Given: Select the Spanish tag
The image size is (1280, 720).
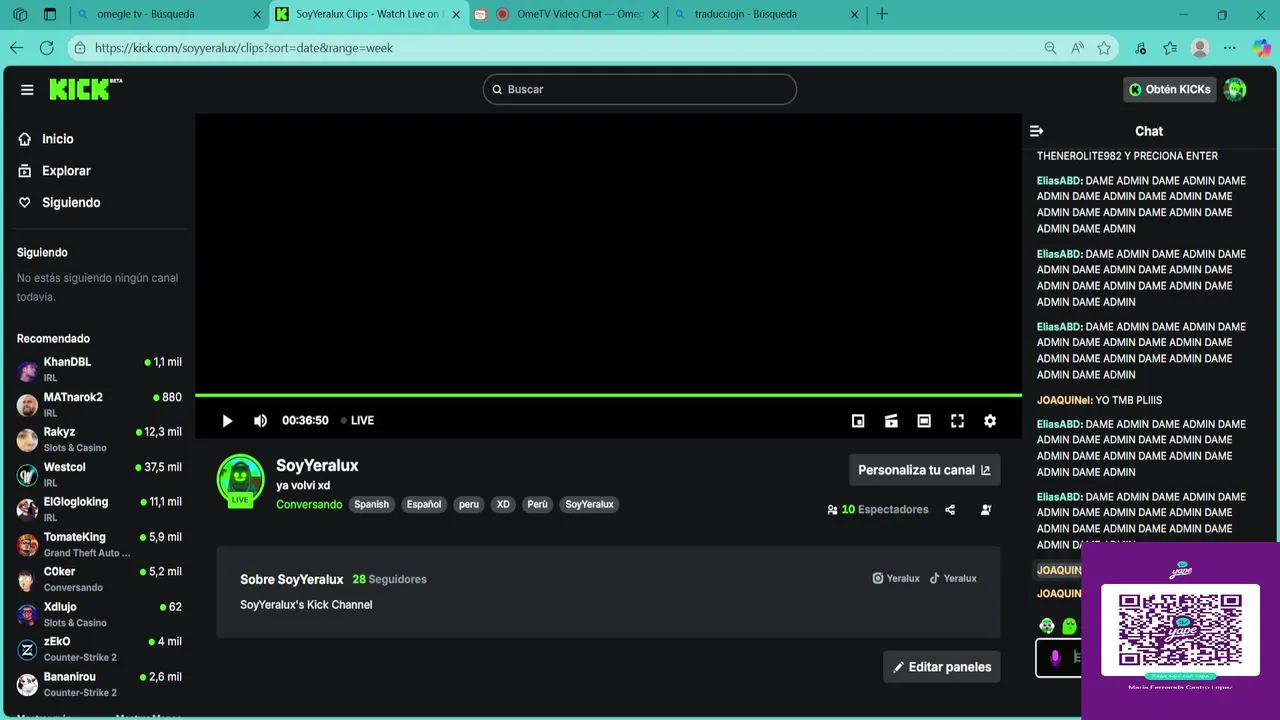Looking at the screenshot, I should point(371,504).
